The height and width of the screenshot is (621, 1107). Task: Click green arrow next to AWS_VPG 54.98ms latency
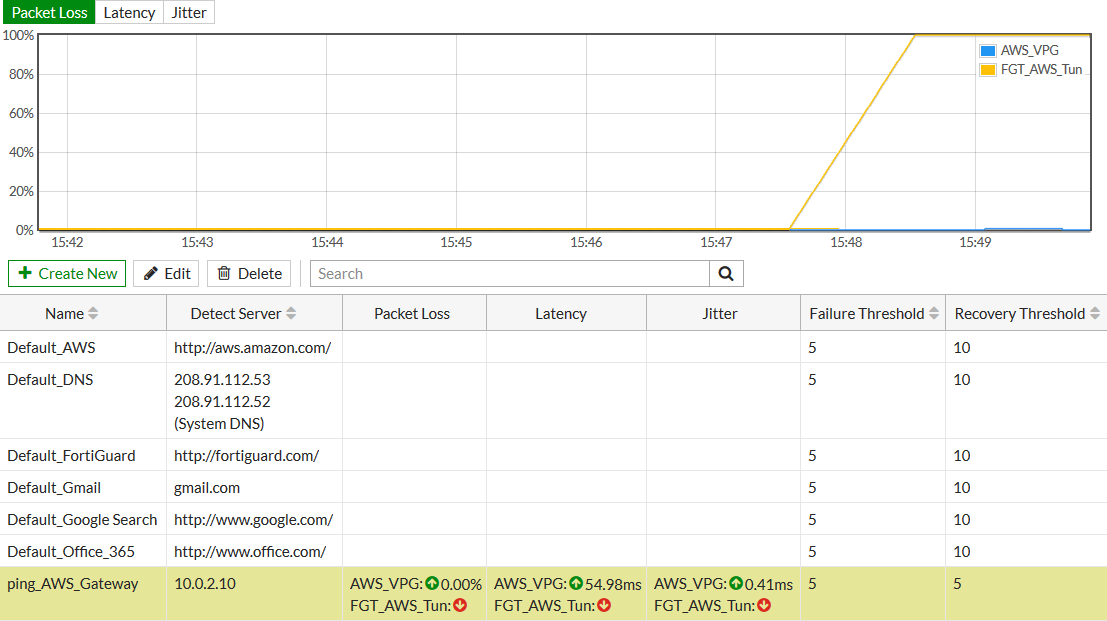574,583
